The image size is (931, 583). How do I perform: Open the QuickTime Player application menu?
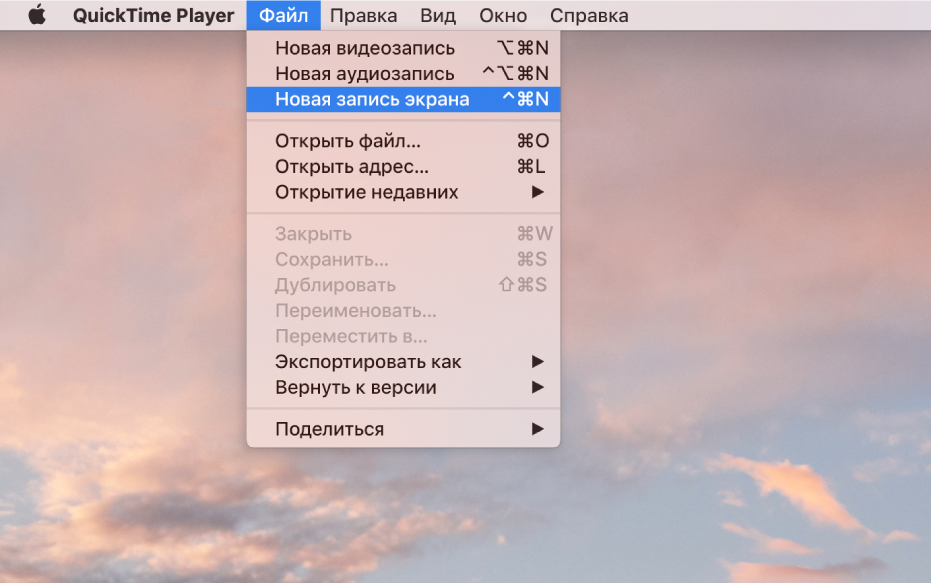pos(153,15)
